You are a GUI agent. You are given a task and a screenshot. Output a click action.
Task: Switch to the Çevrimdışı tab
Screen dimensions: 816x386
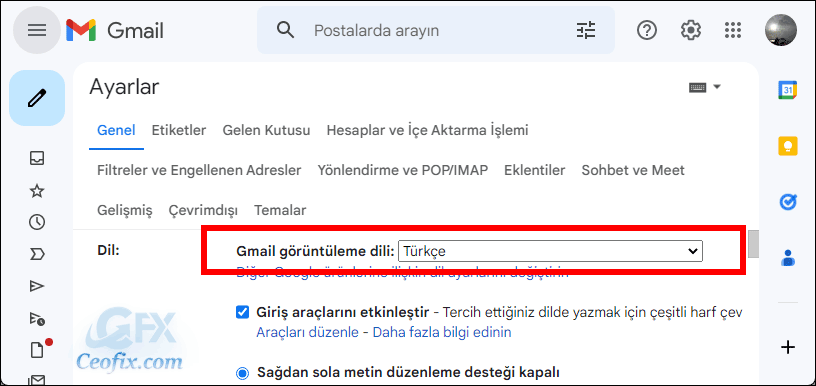click(x=203, y=211)
